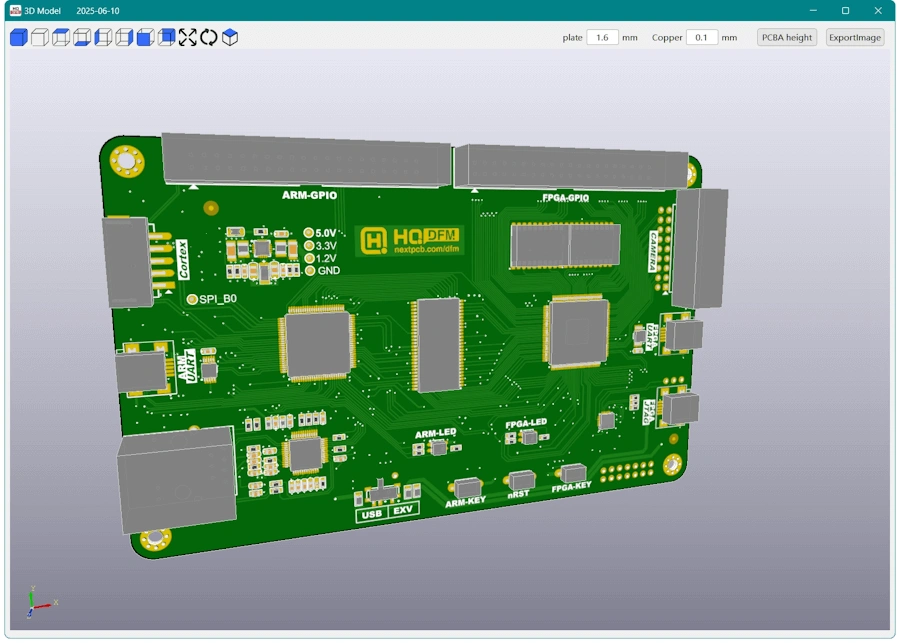Click the fit-to-screen expand arrows icon

tap(188, 38)
